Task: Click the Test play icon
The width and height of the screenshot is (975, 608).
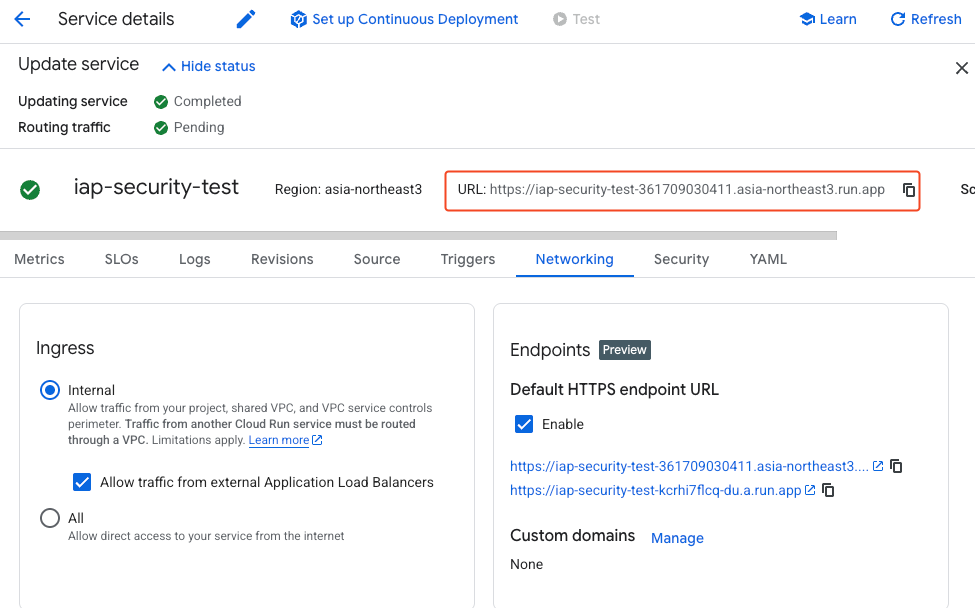Action: (x=560, y=19)
